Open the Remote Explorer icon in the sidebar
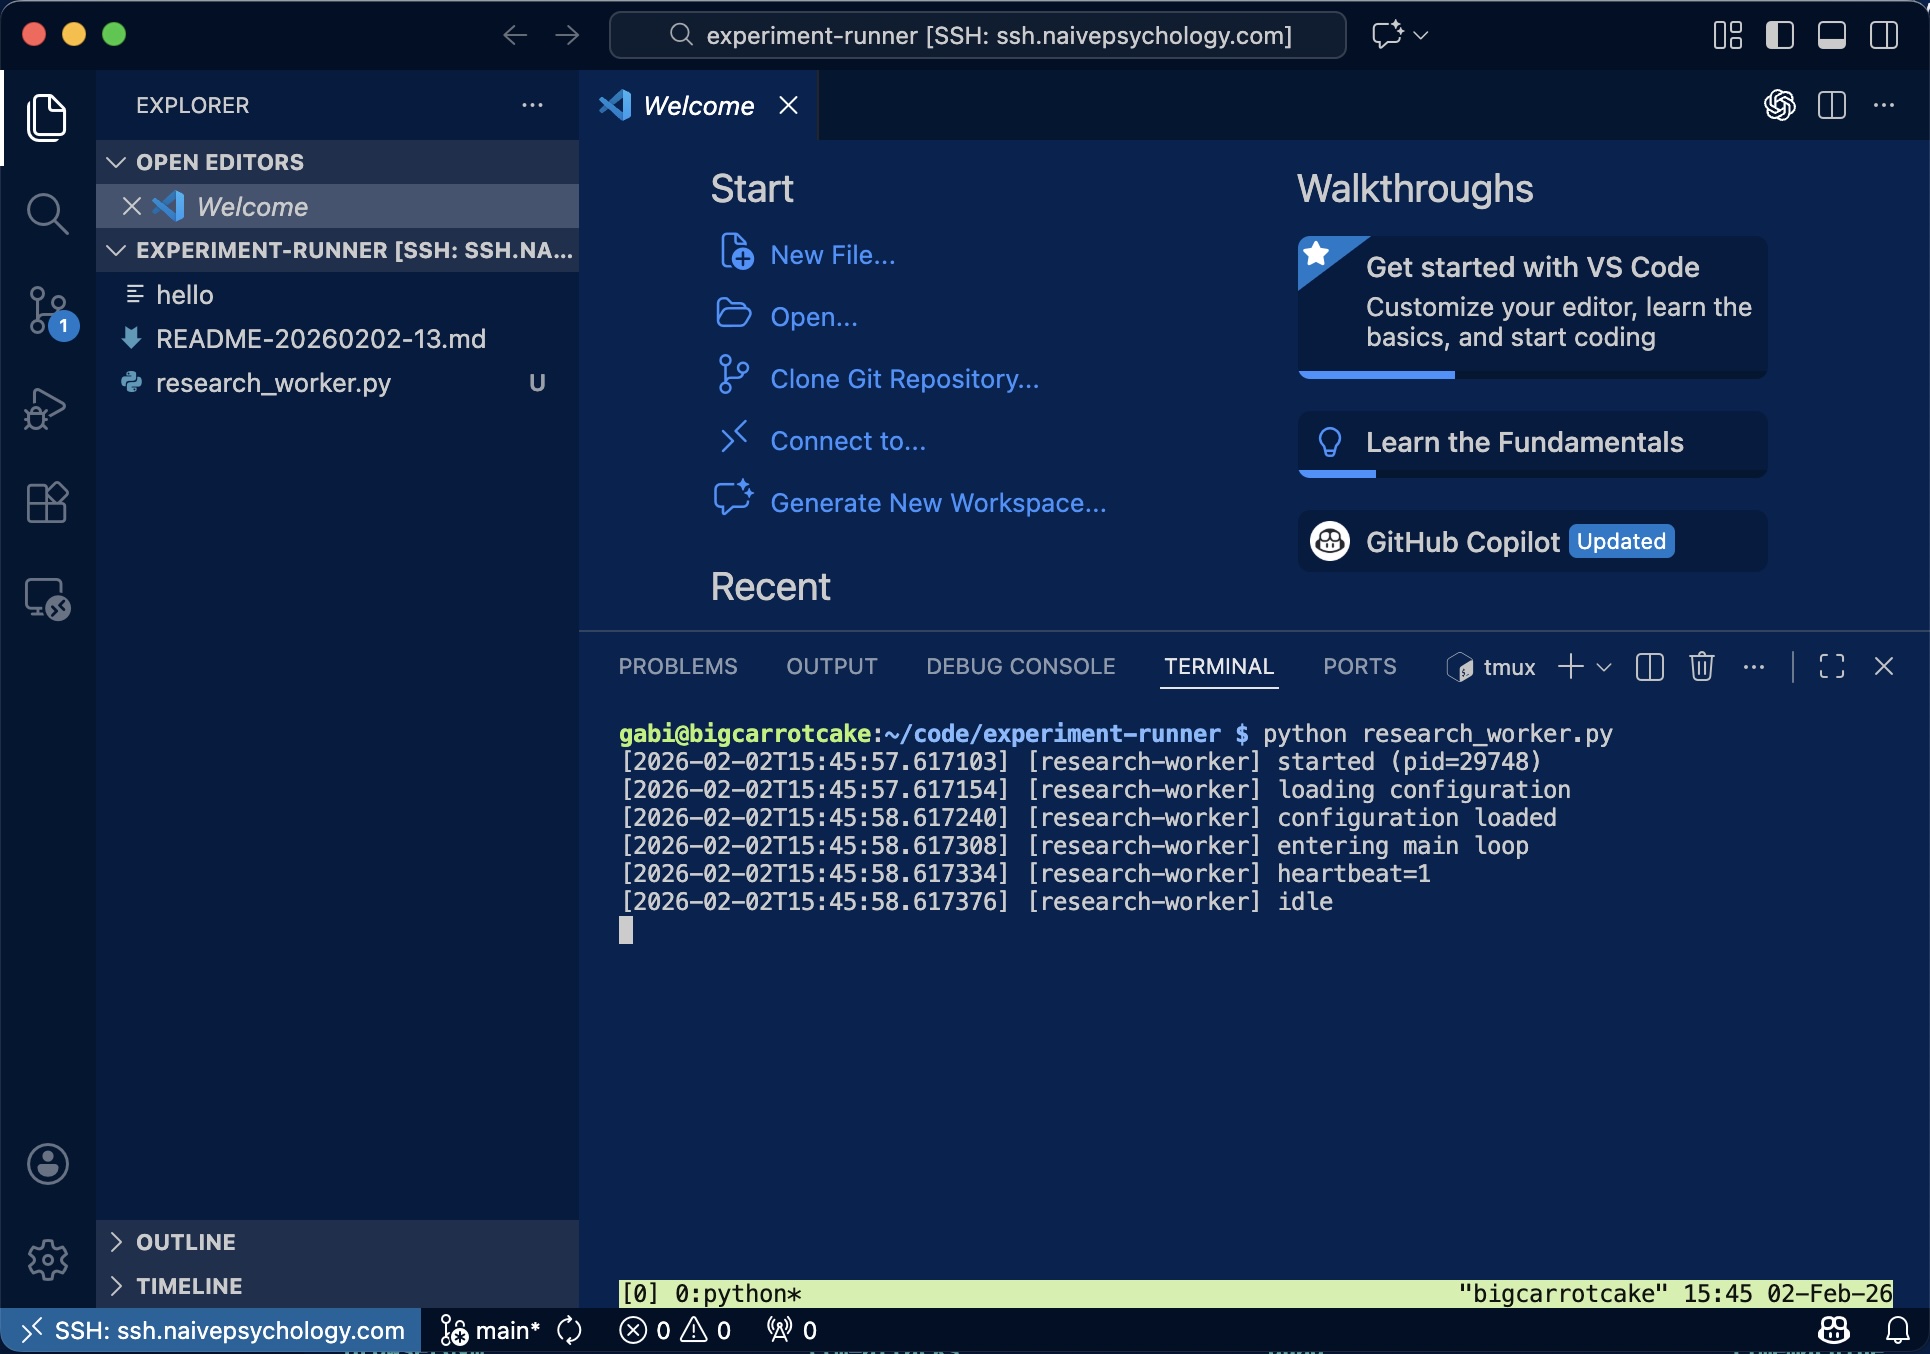Screen dimensions: 1930x1354 coord(47,598)
